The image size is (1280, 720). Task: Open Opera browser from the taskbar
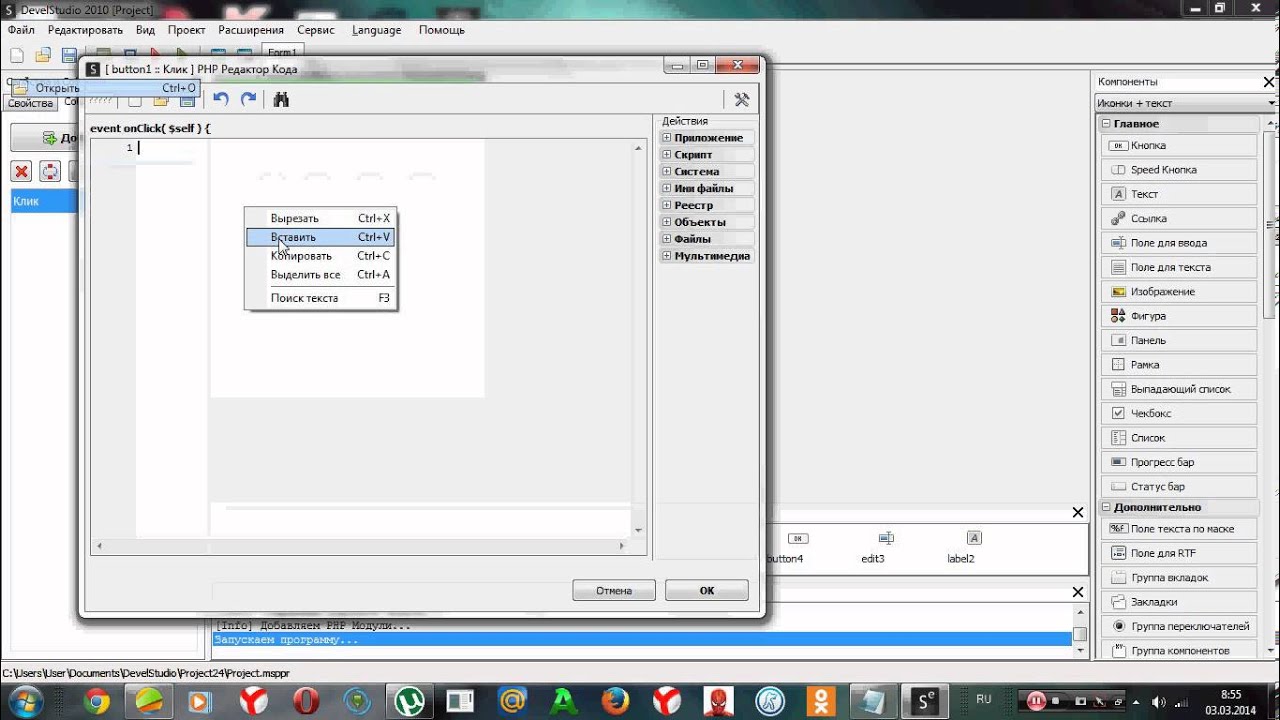point(305,702)
